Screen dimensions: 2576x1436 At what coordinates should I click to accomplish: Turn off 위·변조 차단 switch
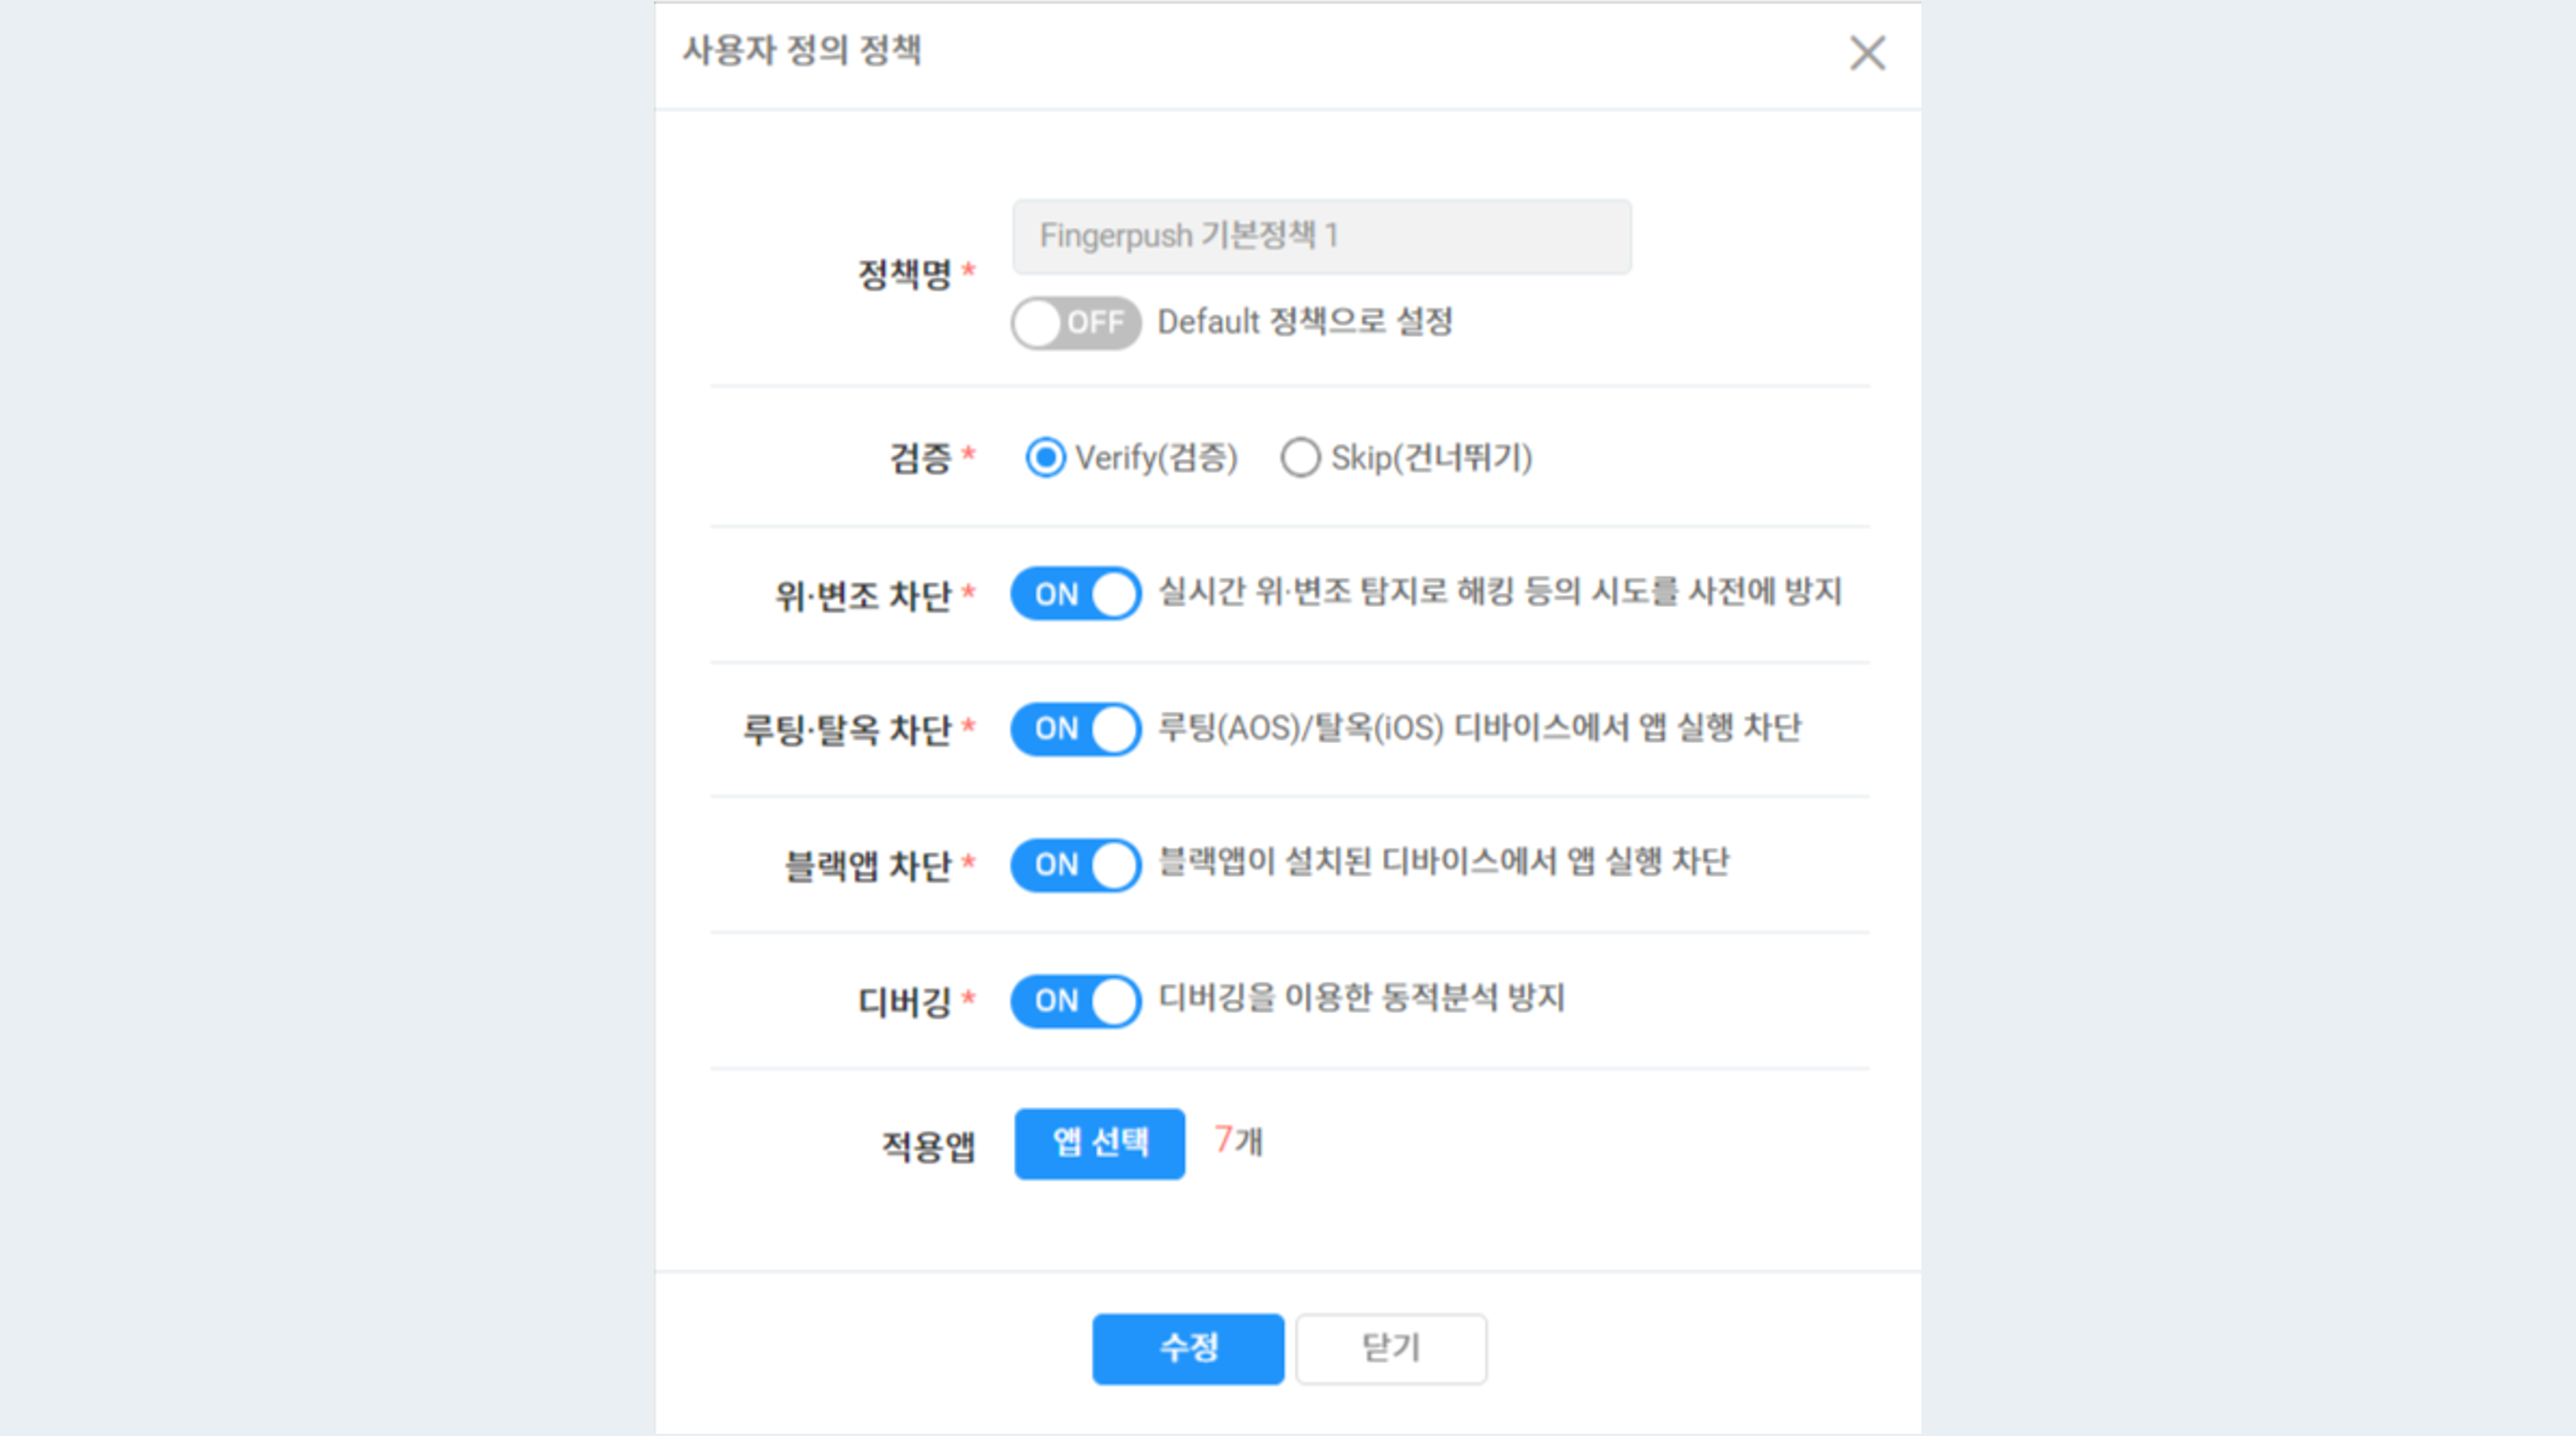[x=1075, y=594]
